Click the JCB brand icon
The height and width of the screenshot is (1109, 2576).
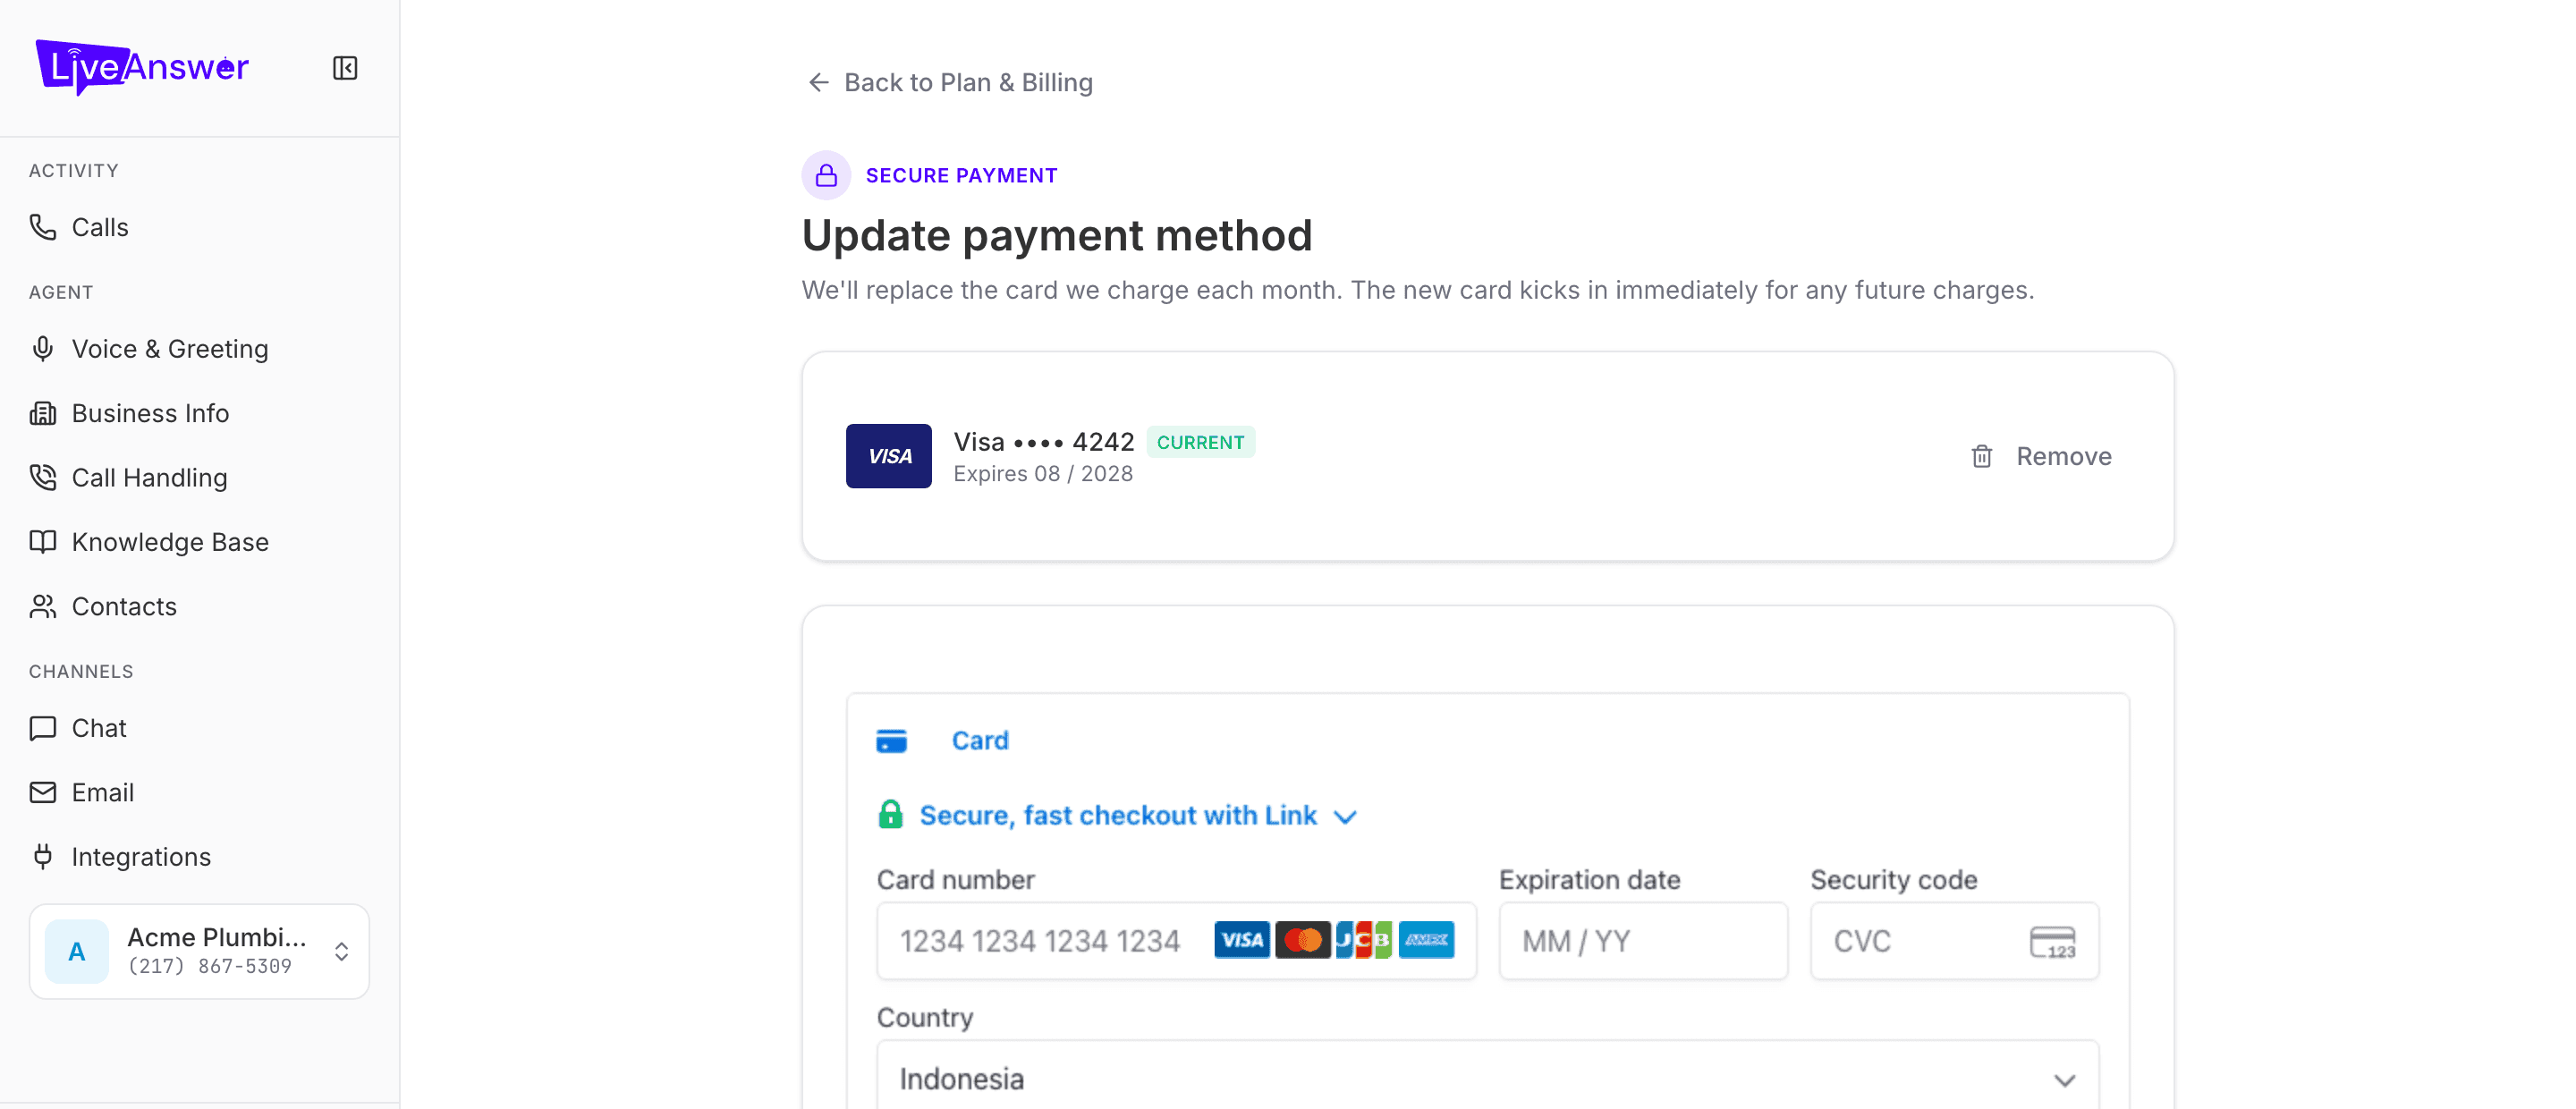(x=1364, y=940)
